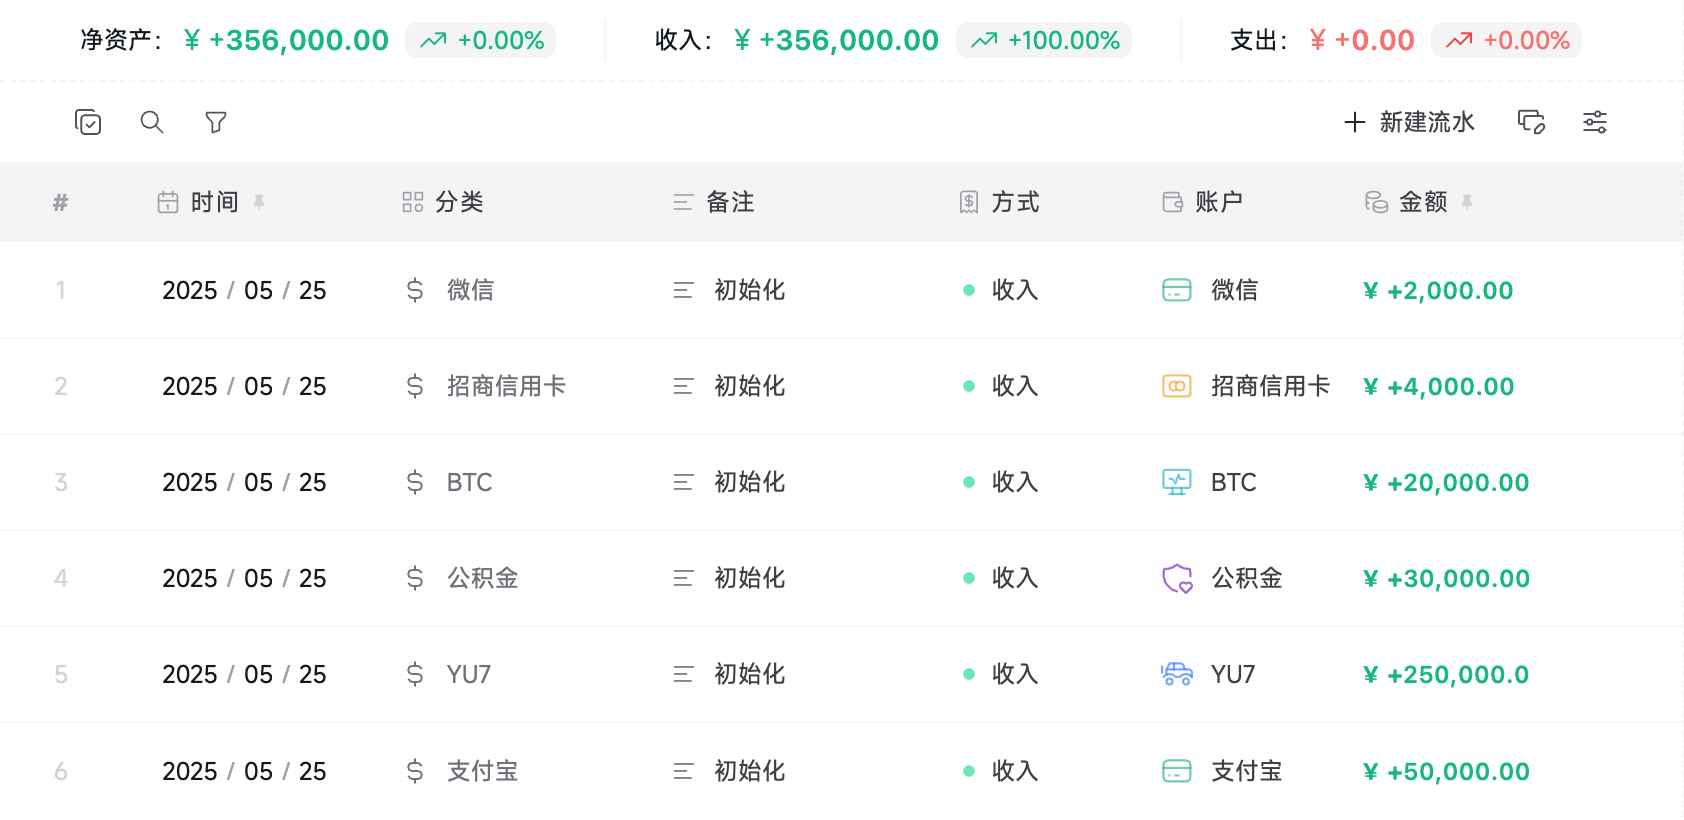
Task: Click the 新建流水 button
Action: (x=1409, y=122)
